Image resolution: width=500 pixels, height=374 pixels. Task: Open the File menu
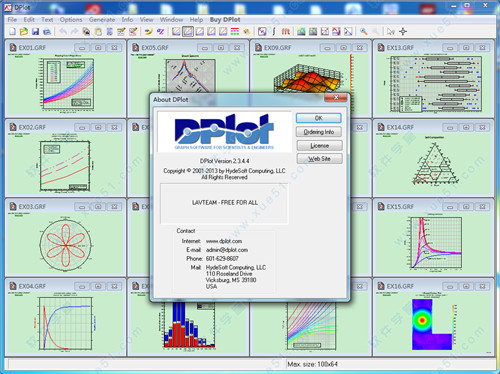12,20
